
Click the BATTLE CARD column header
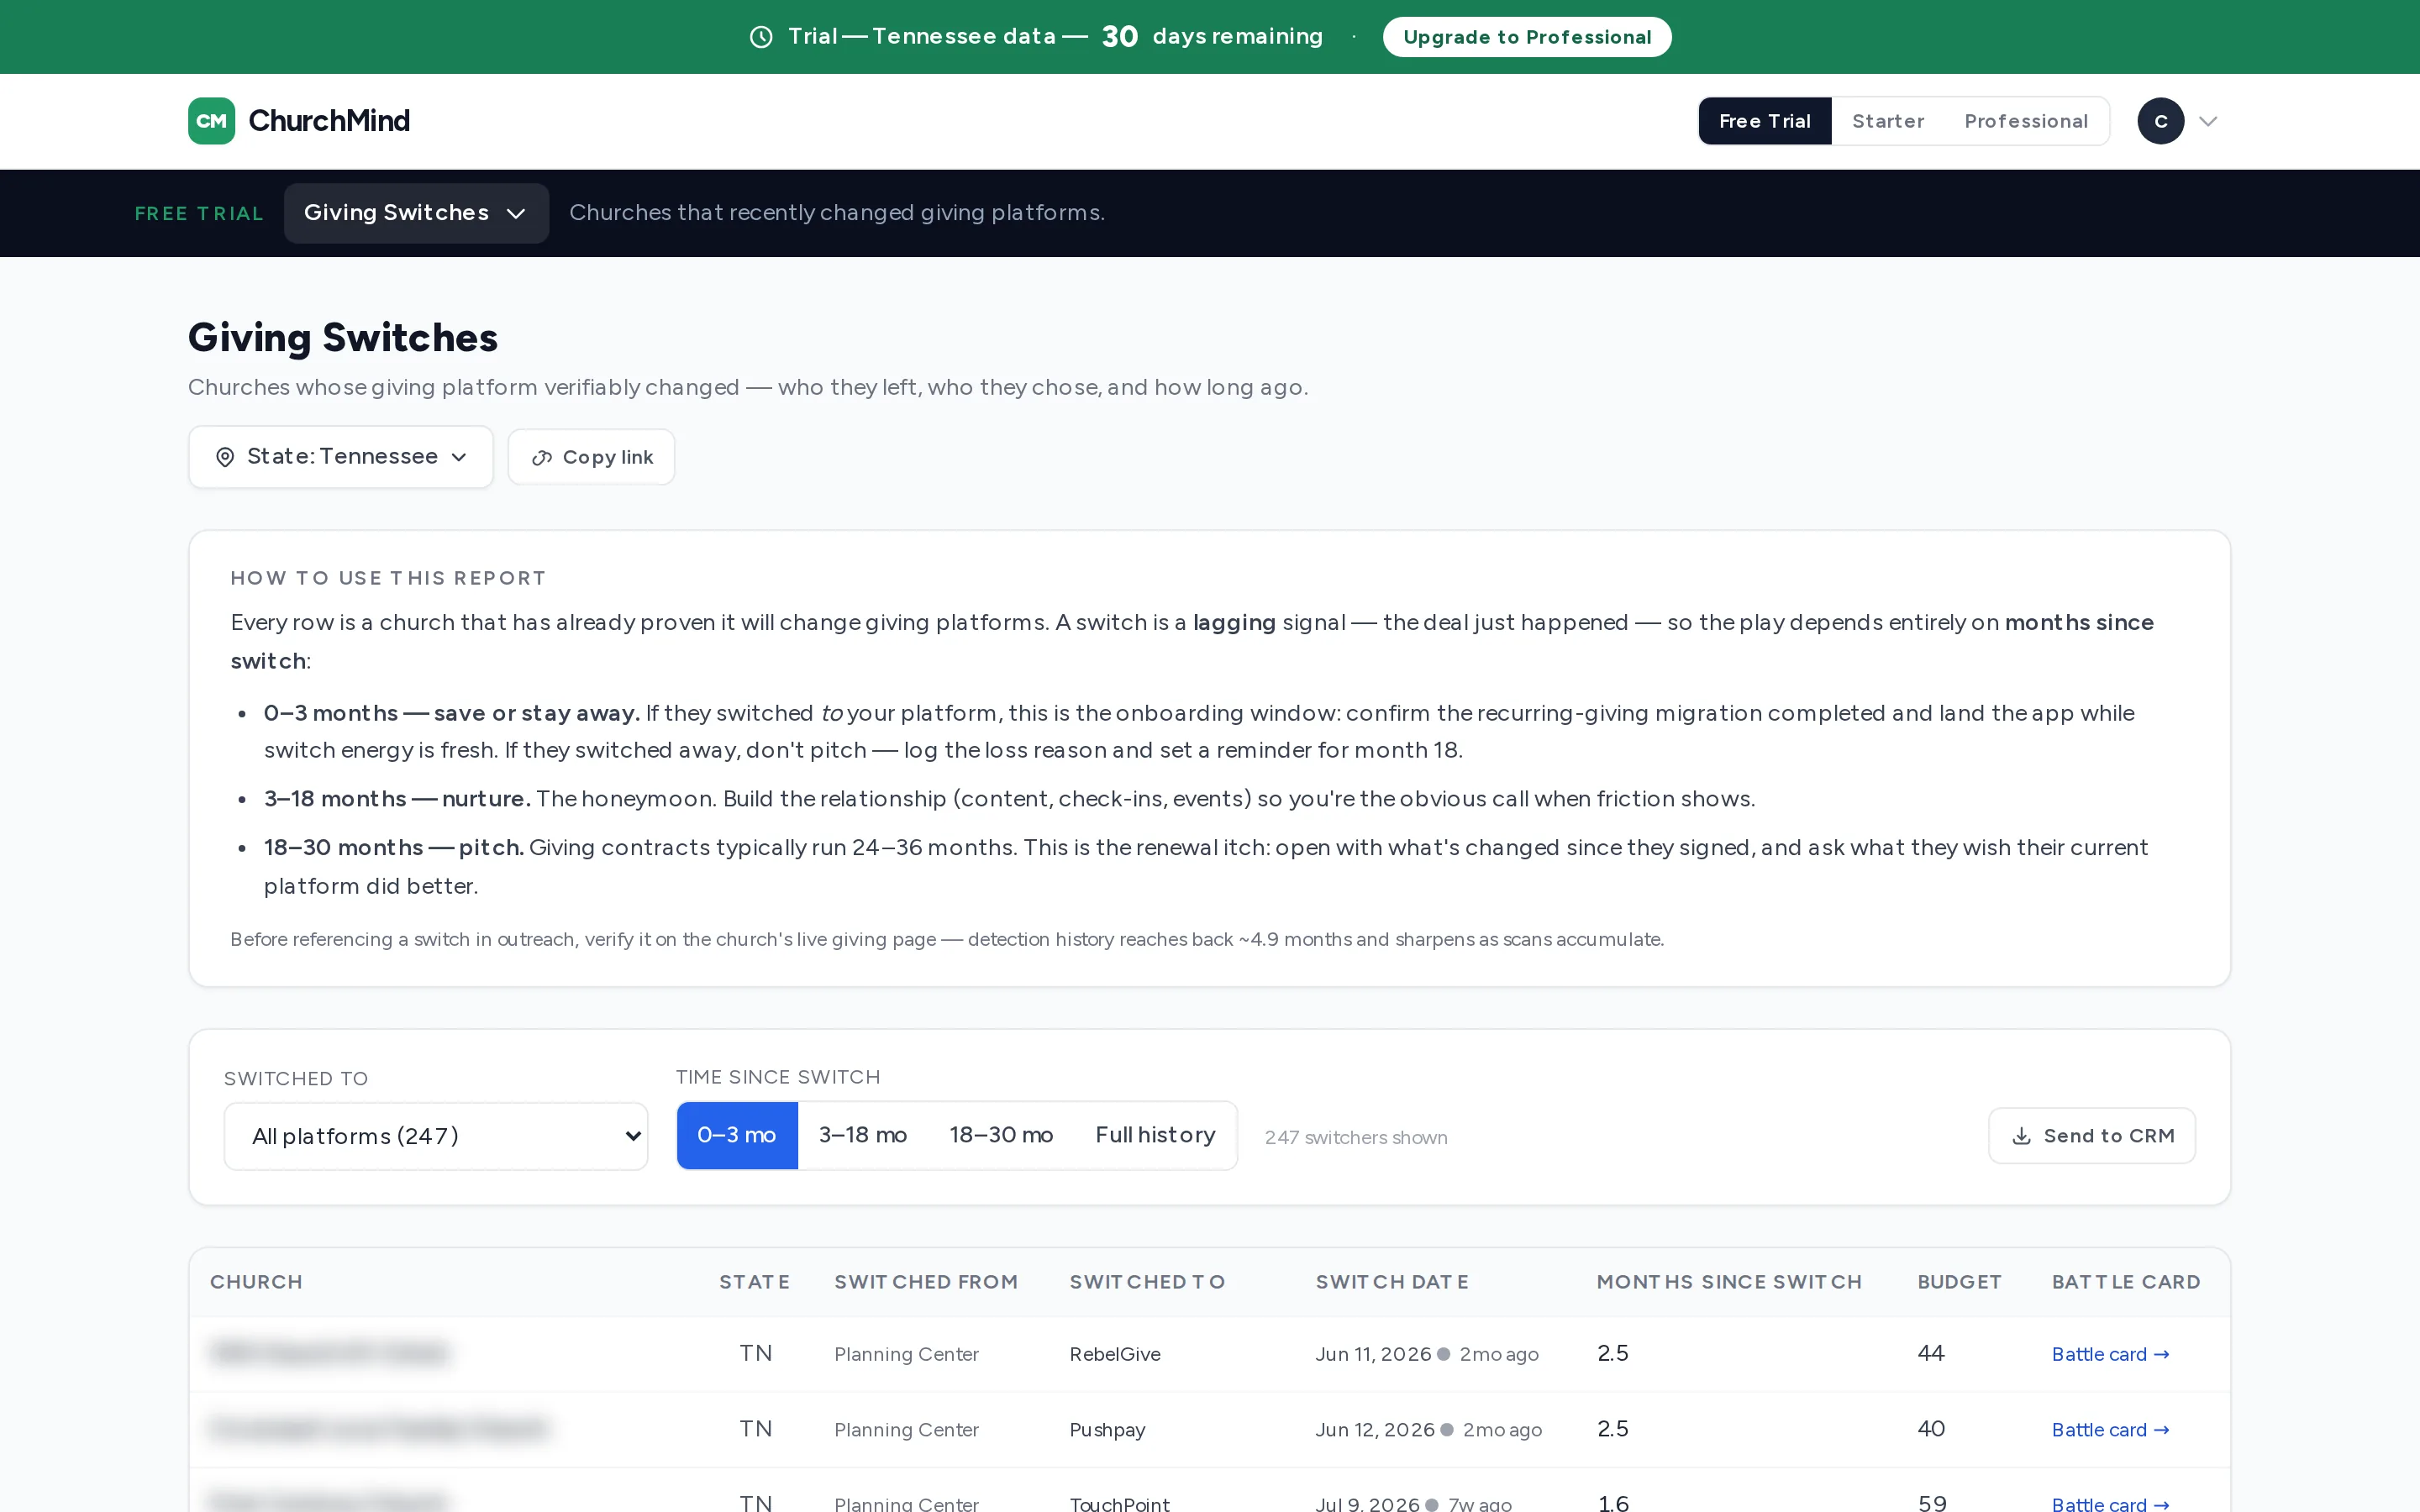click(2126, 1282)
